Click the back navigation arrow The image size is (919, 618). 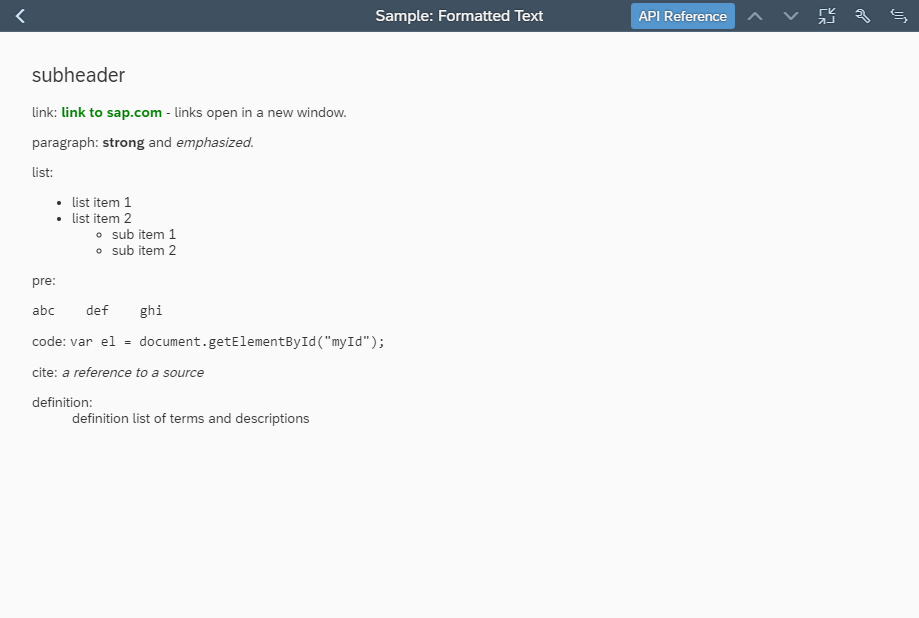pos(18,15)
